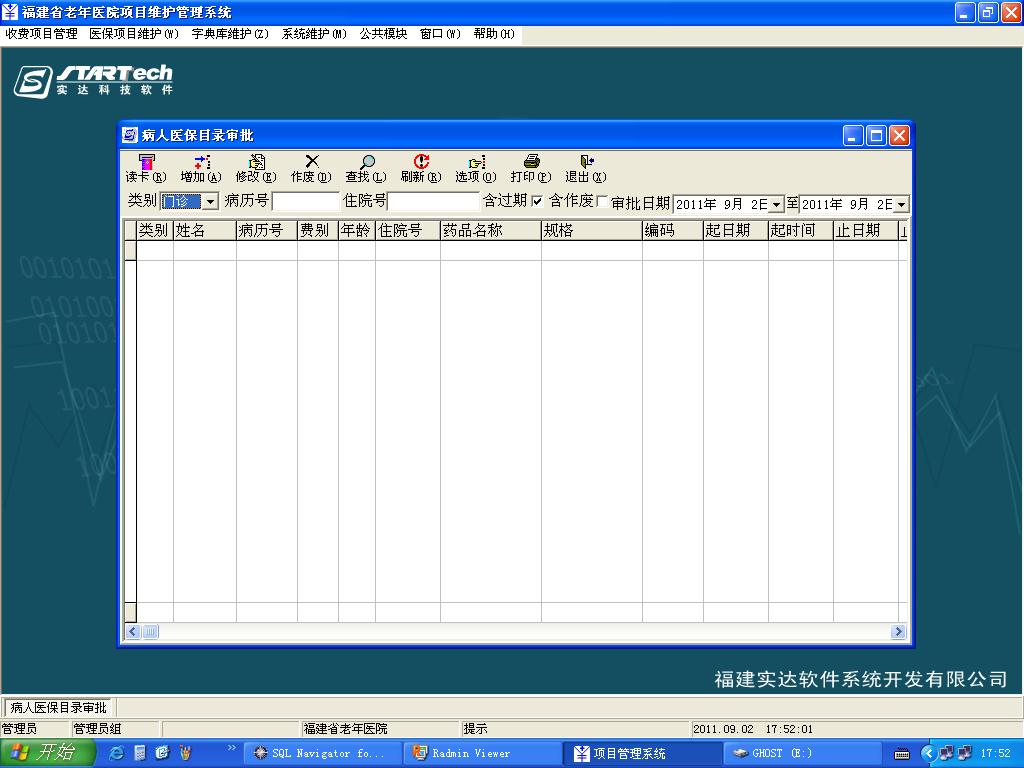The width and height of the screenshot is (1024, 768).
Task: Click the 起时间 column header
Action: pos(801,231)
